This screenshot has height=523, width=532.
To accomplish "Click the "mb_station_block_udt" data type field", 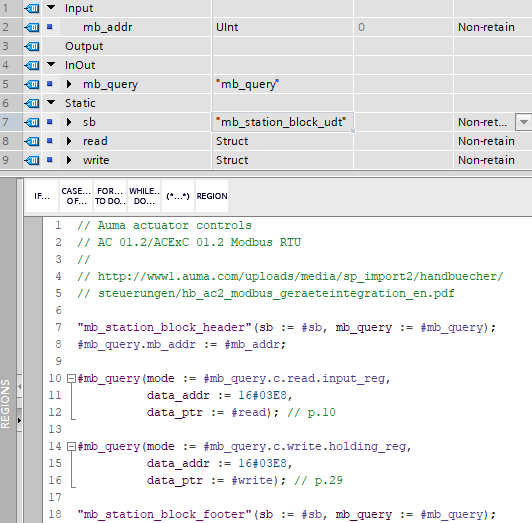I will [282, 122].
